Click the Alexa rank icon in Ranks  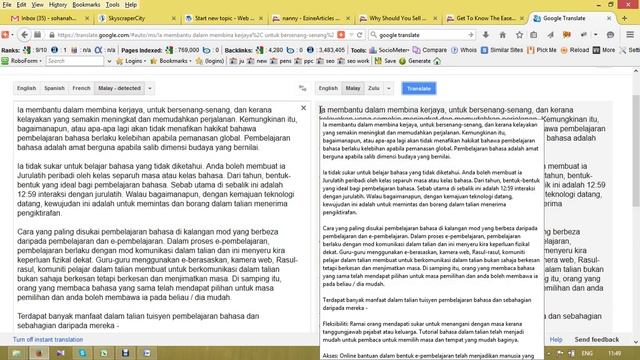tap(54, 50)
